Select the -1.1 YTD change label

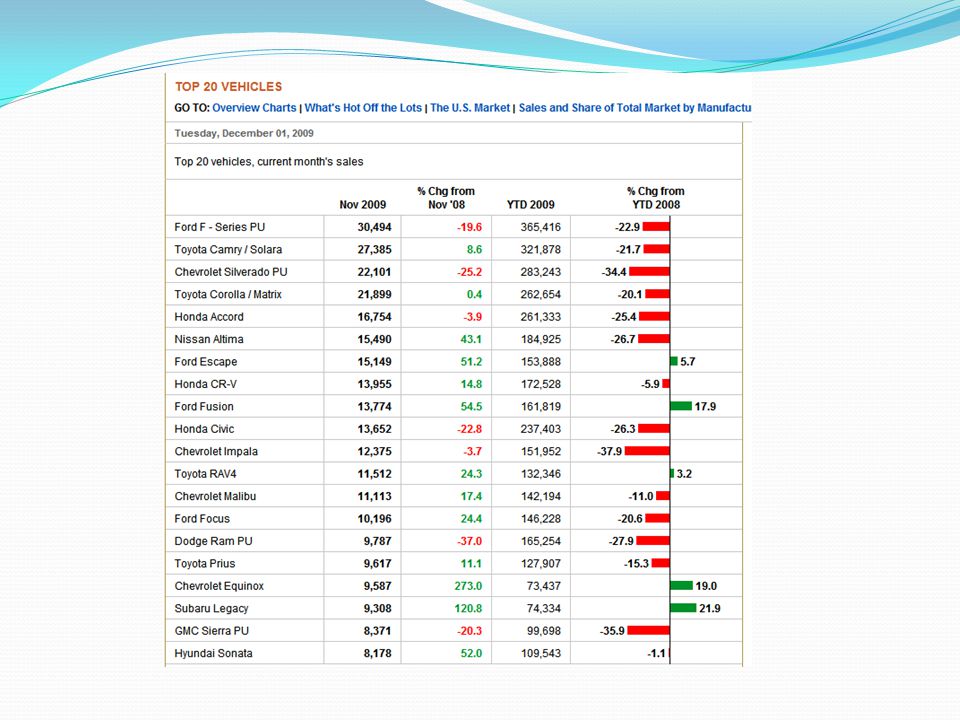point(656,654)
